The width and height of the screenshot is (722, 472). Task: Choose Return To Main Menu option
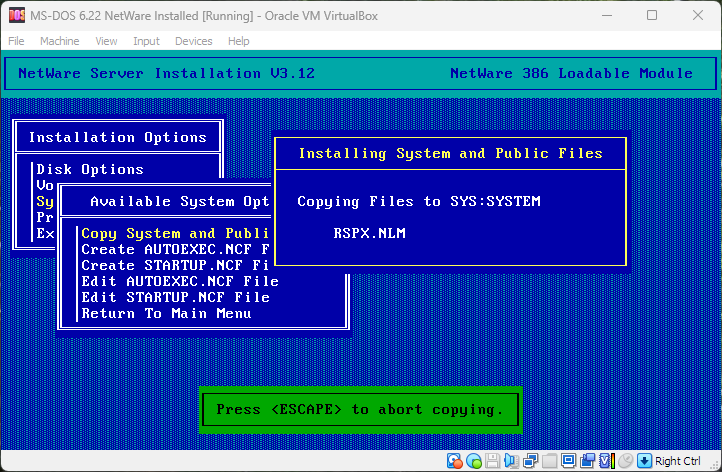(166, 313)
